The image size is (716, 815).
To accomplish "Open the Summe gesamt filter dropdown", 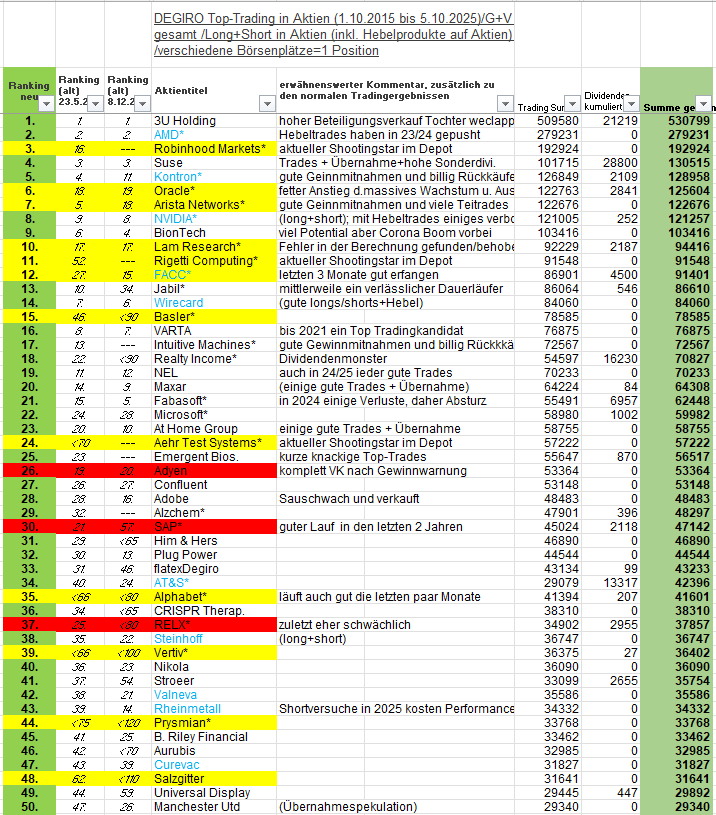I will point(703,104).
